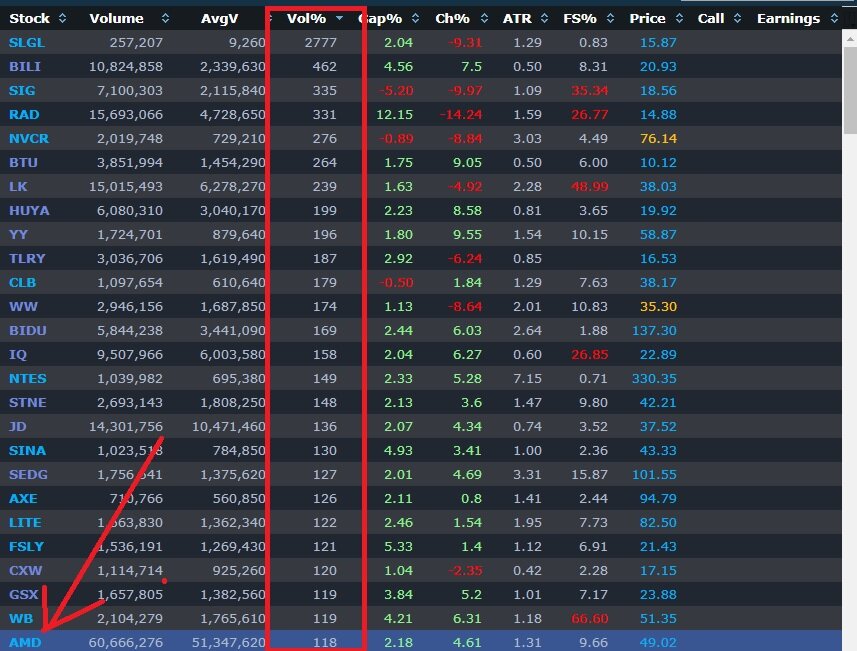Open GSX stock ticker
Image resolution: width=857 pixels, height=651 pixels.
click(24, 595)
